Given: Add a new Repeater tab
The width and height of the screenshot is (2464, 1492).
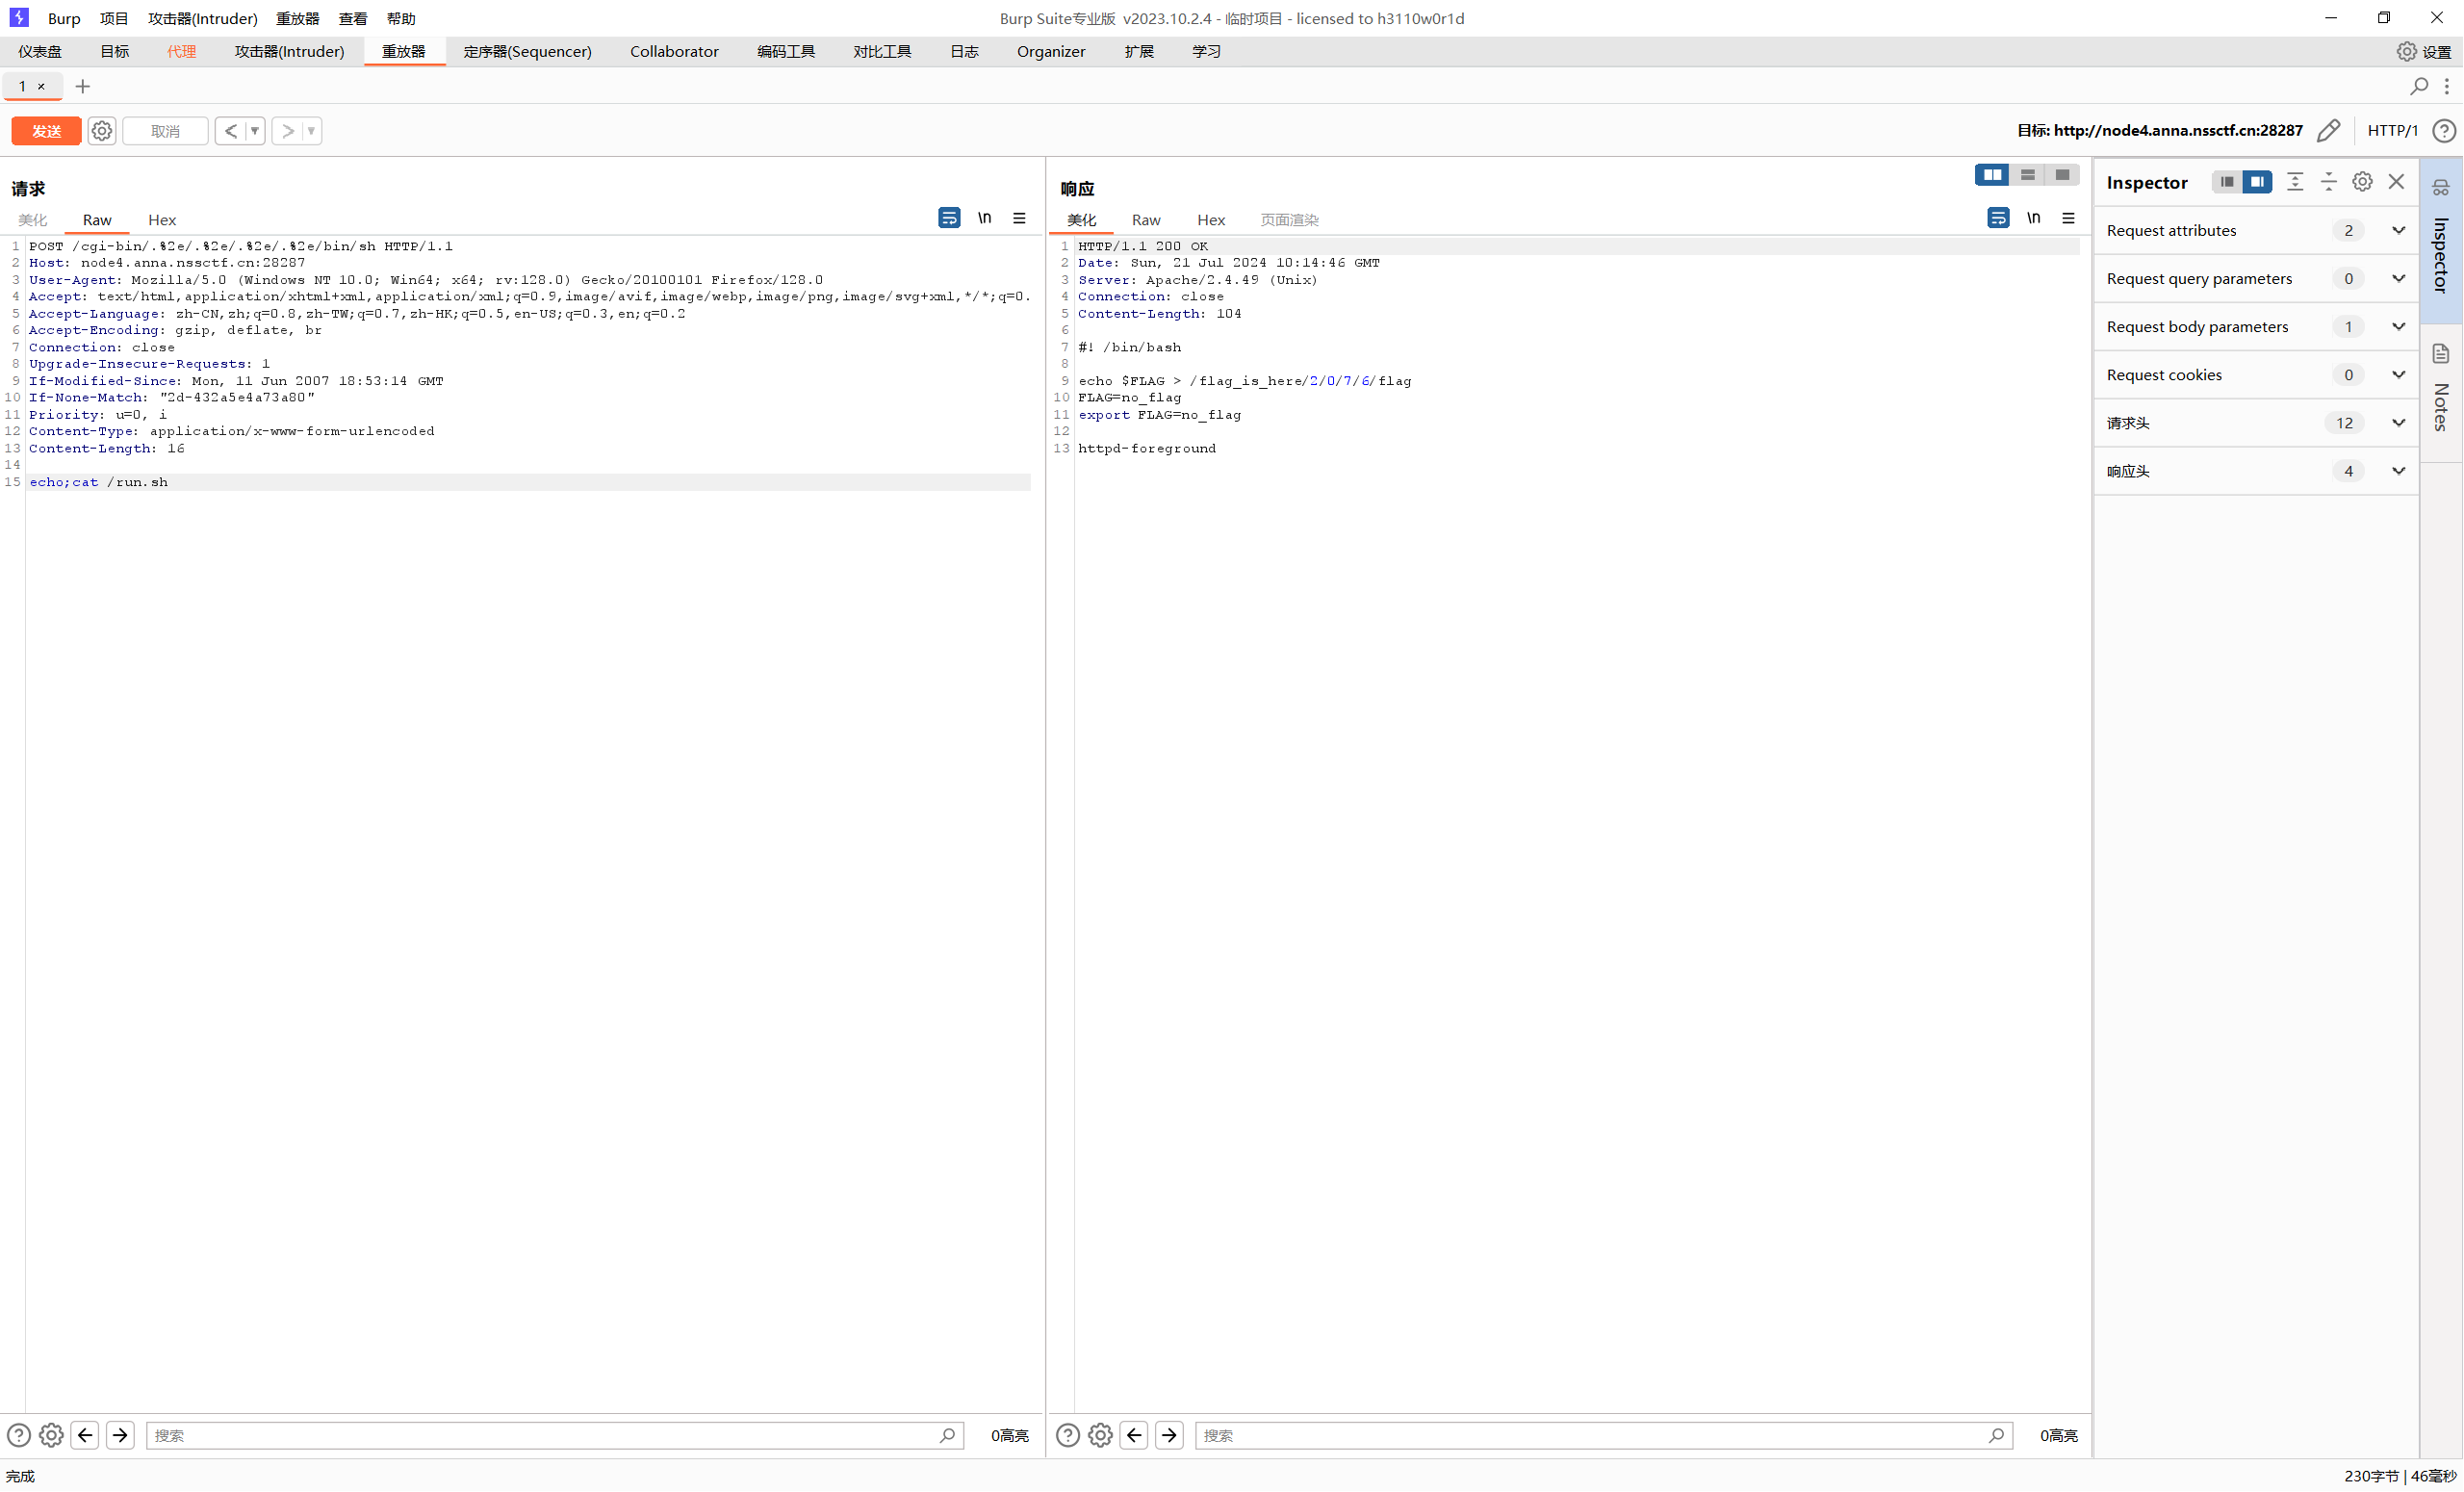Looking at the screenshot, I should [x=83, y=87].
